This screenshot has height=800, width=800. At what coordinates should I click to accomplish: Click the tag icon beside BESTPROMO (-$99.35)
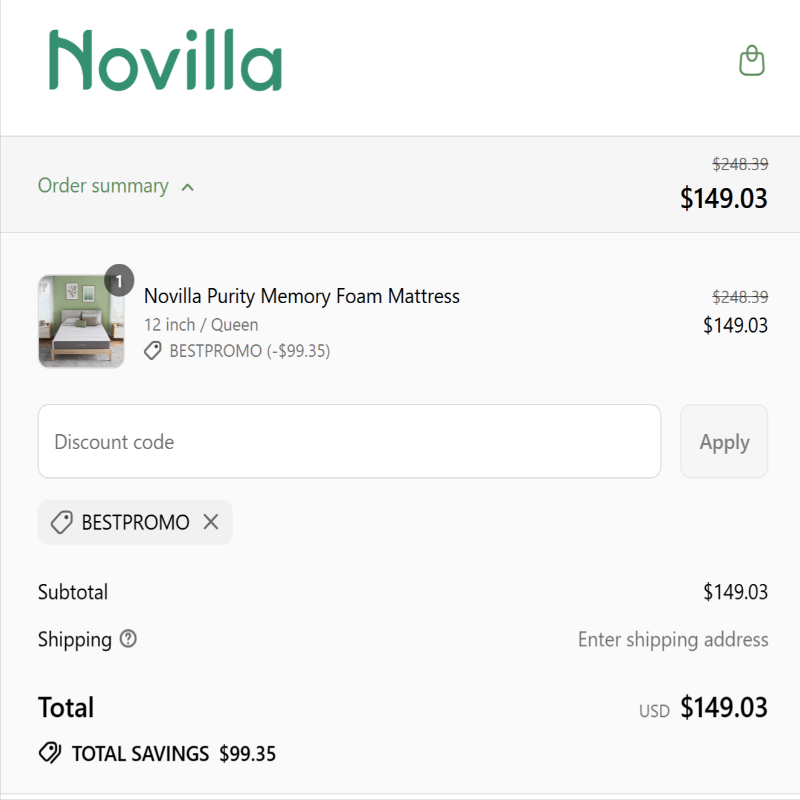153,351
